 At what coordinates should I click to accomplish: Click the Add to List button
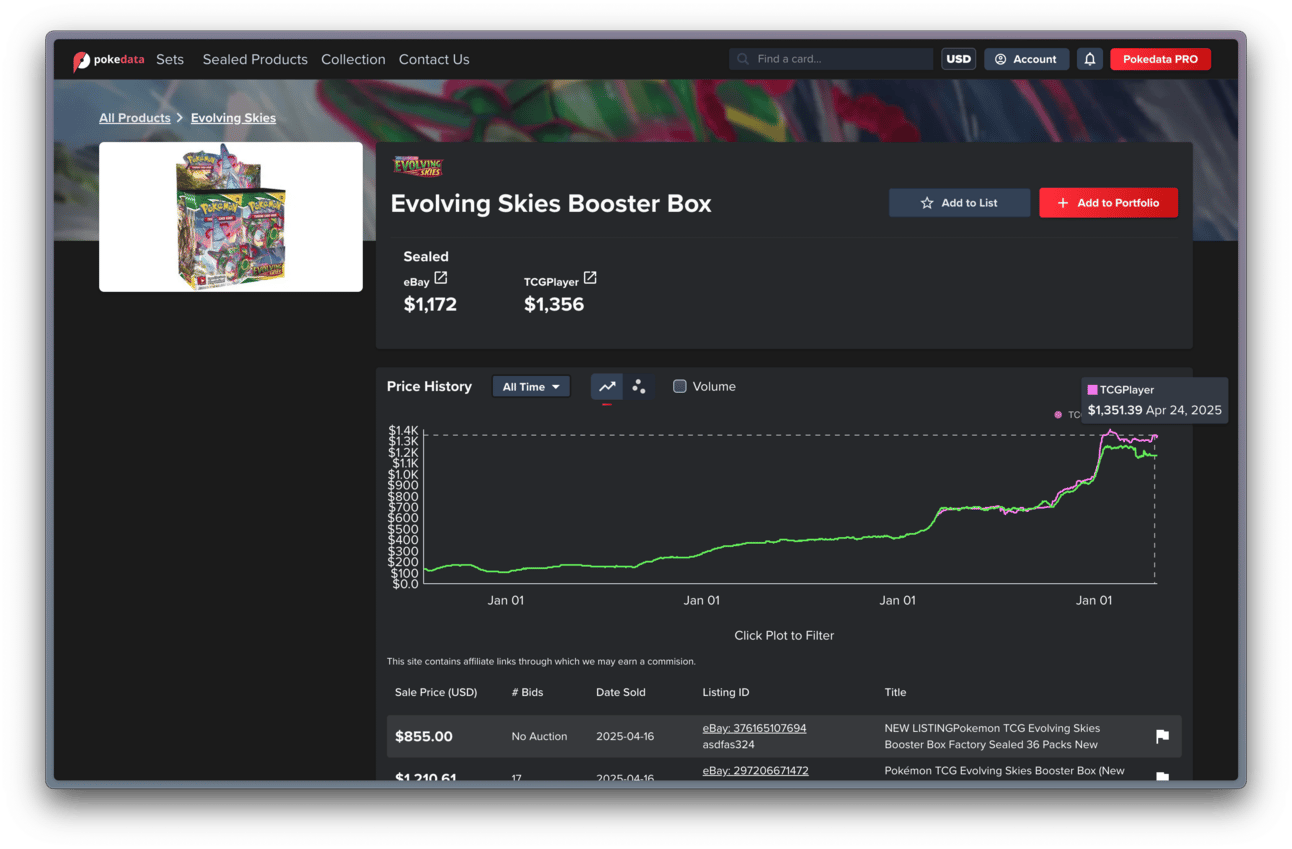[x=959, y=203]
